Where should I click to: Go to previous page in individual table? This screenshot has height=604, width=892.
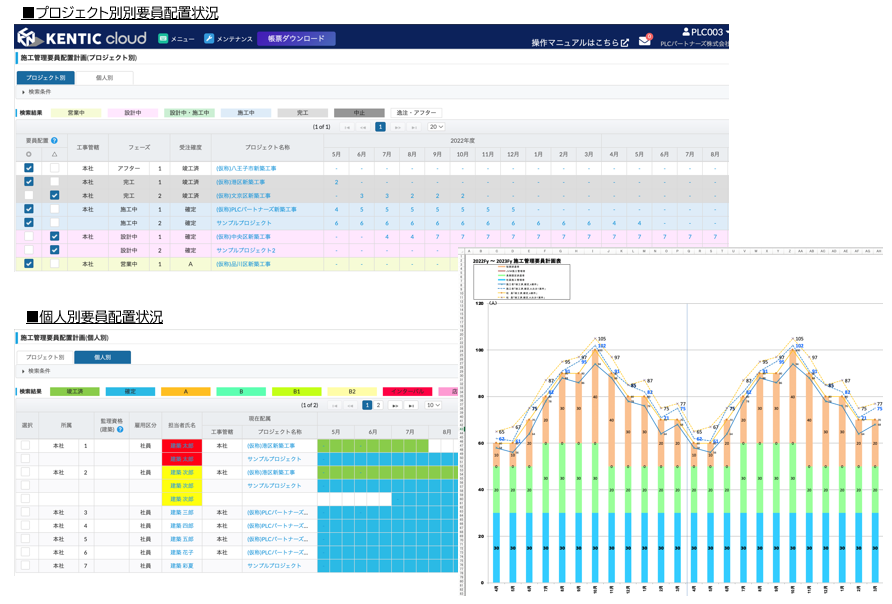350,405
